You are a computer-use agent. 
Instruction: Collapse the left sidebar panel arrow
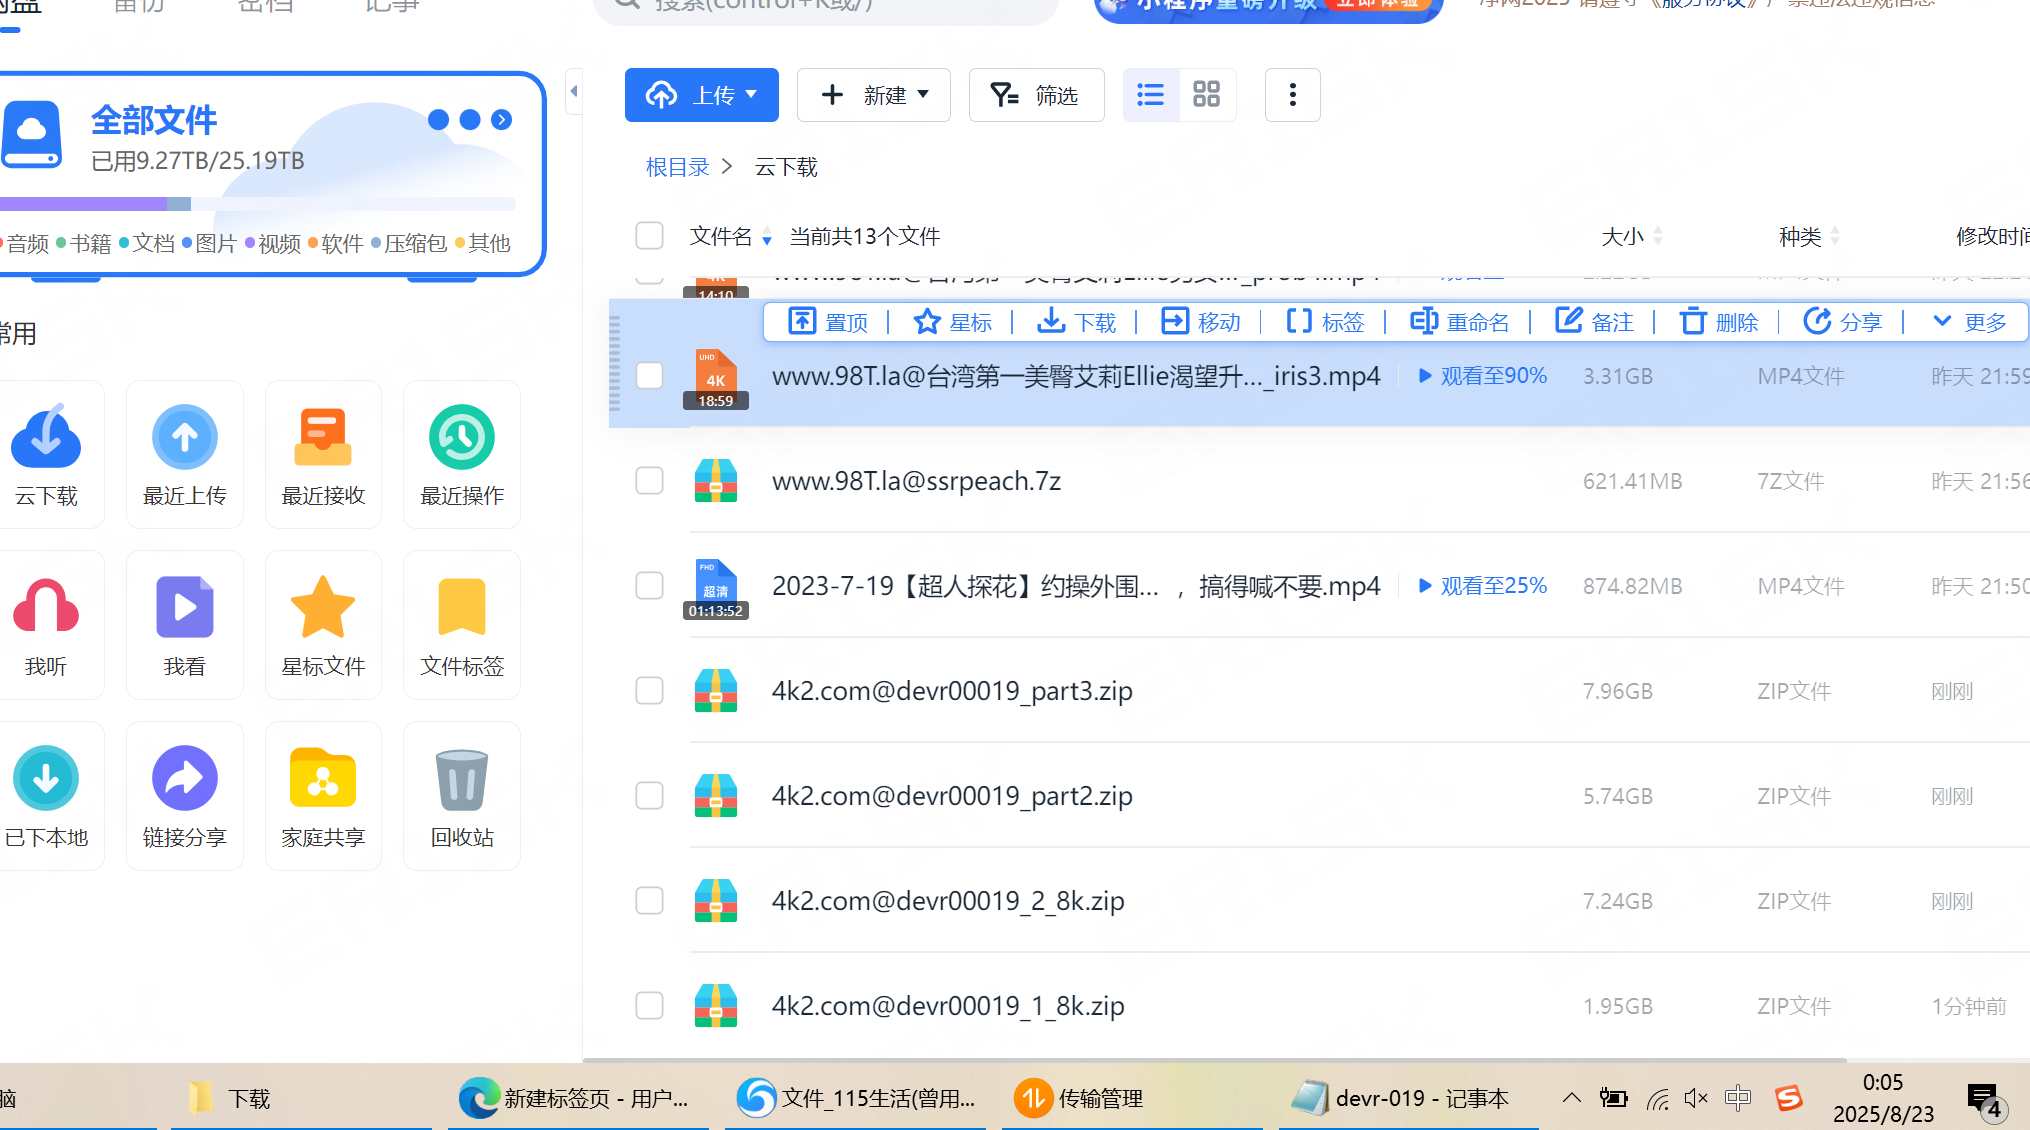click(x=574, y=91)
